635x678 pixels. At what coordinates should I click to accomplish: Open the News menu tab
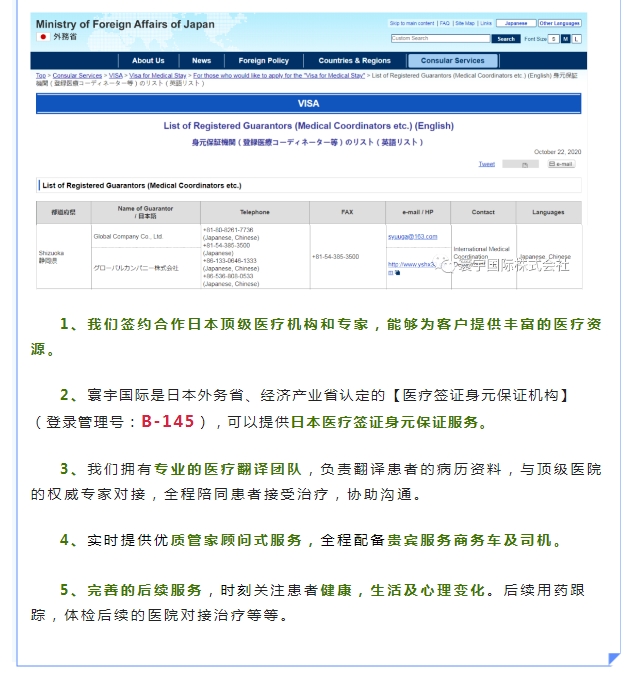tap(201, 61)
